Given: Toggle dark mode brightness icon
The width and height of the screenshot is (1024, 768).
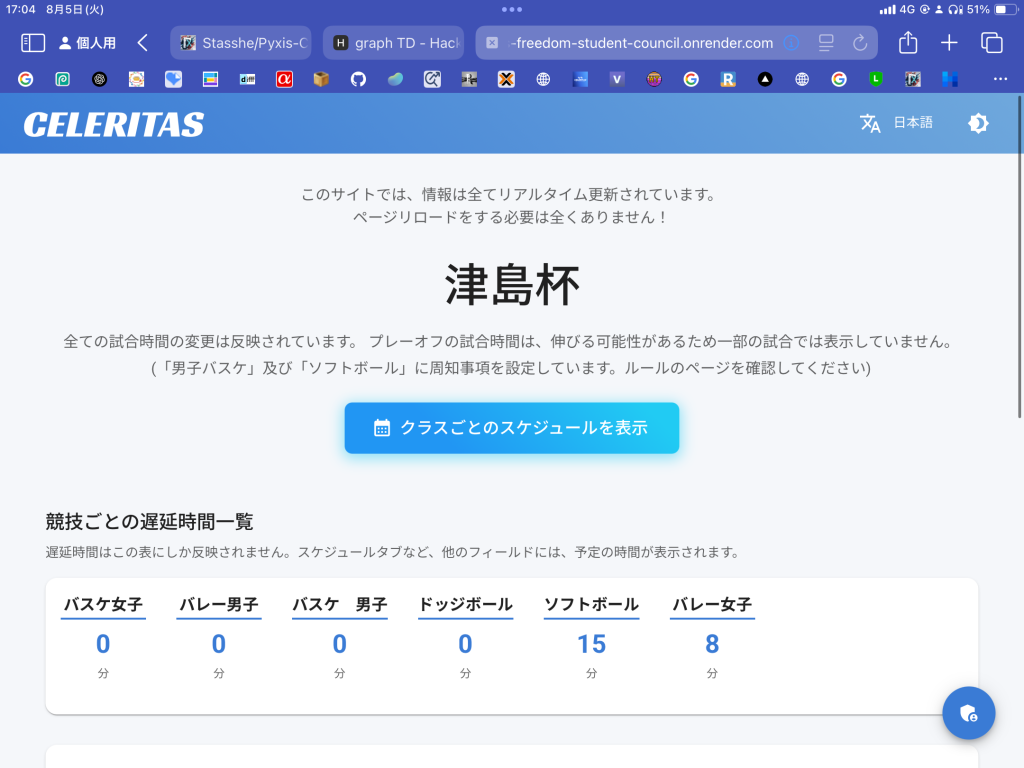Looking at the screenshot, I should coord(978,123).
